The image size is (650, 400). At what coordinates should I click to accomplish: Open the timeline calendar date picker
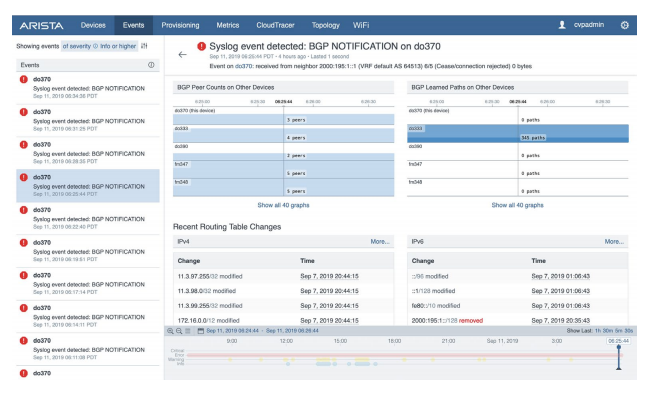pyautogui.click(x=201, y=331)
